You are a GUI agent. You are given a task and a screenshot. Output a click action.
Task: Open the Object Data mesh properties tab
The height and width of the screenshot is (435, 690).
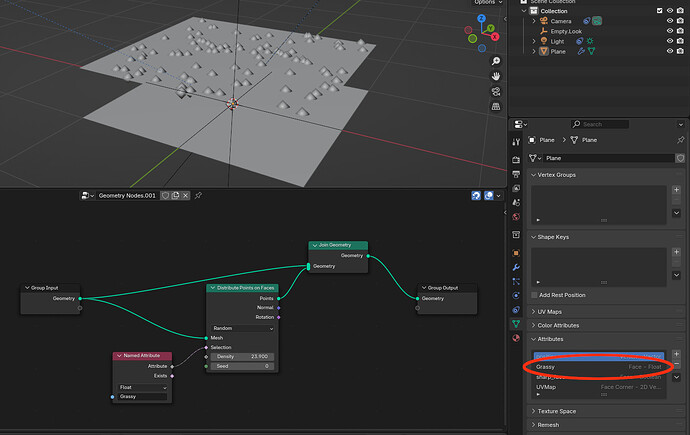coord(516,324)
